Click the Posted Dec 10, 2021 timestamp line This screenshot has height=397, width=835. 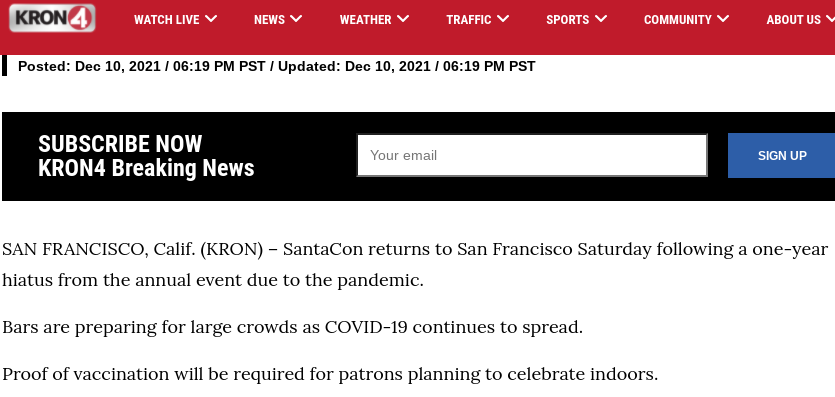pyautogui.click(x=276, y=67)
